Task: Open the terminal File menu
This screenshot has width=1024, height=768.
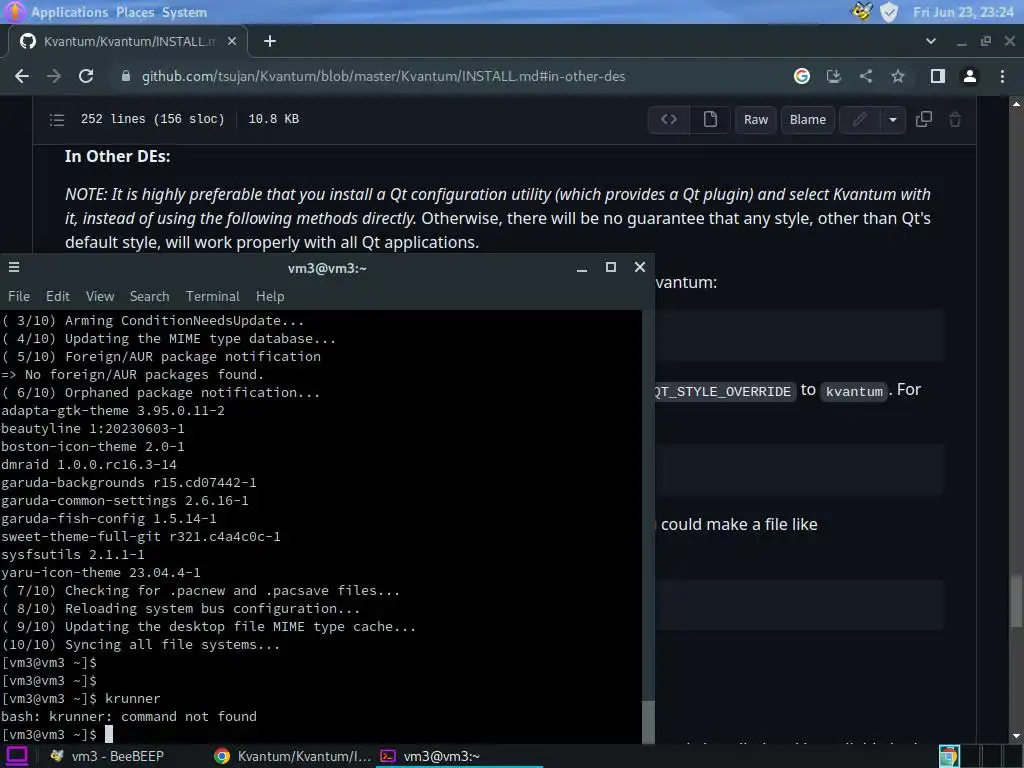Action: pos(19,296)
